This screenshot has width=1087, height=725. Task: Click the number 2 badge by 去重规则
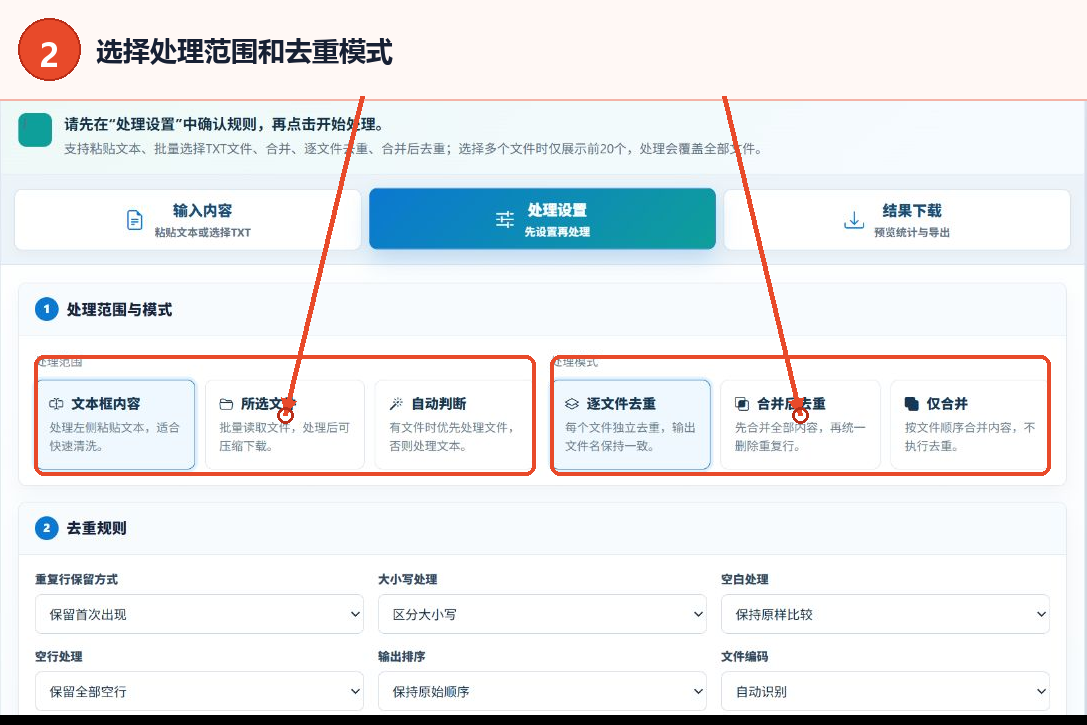[x=46, y=528]
